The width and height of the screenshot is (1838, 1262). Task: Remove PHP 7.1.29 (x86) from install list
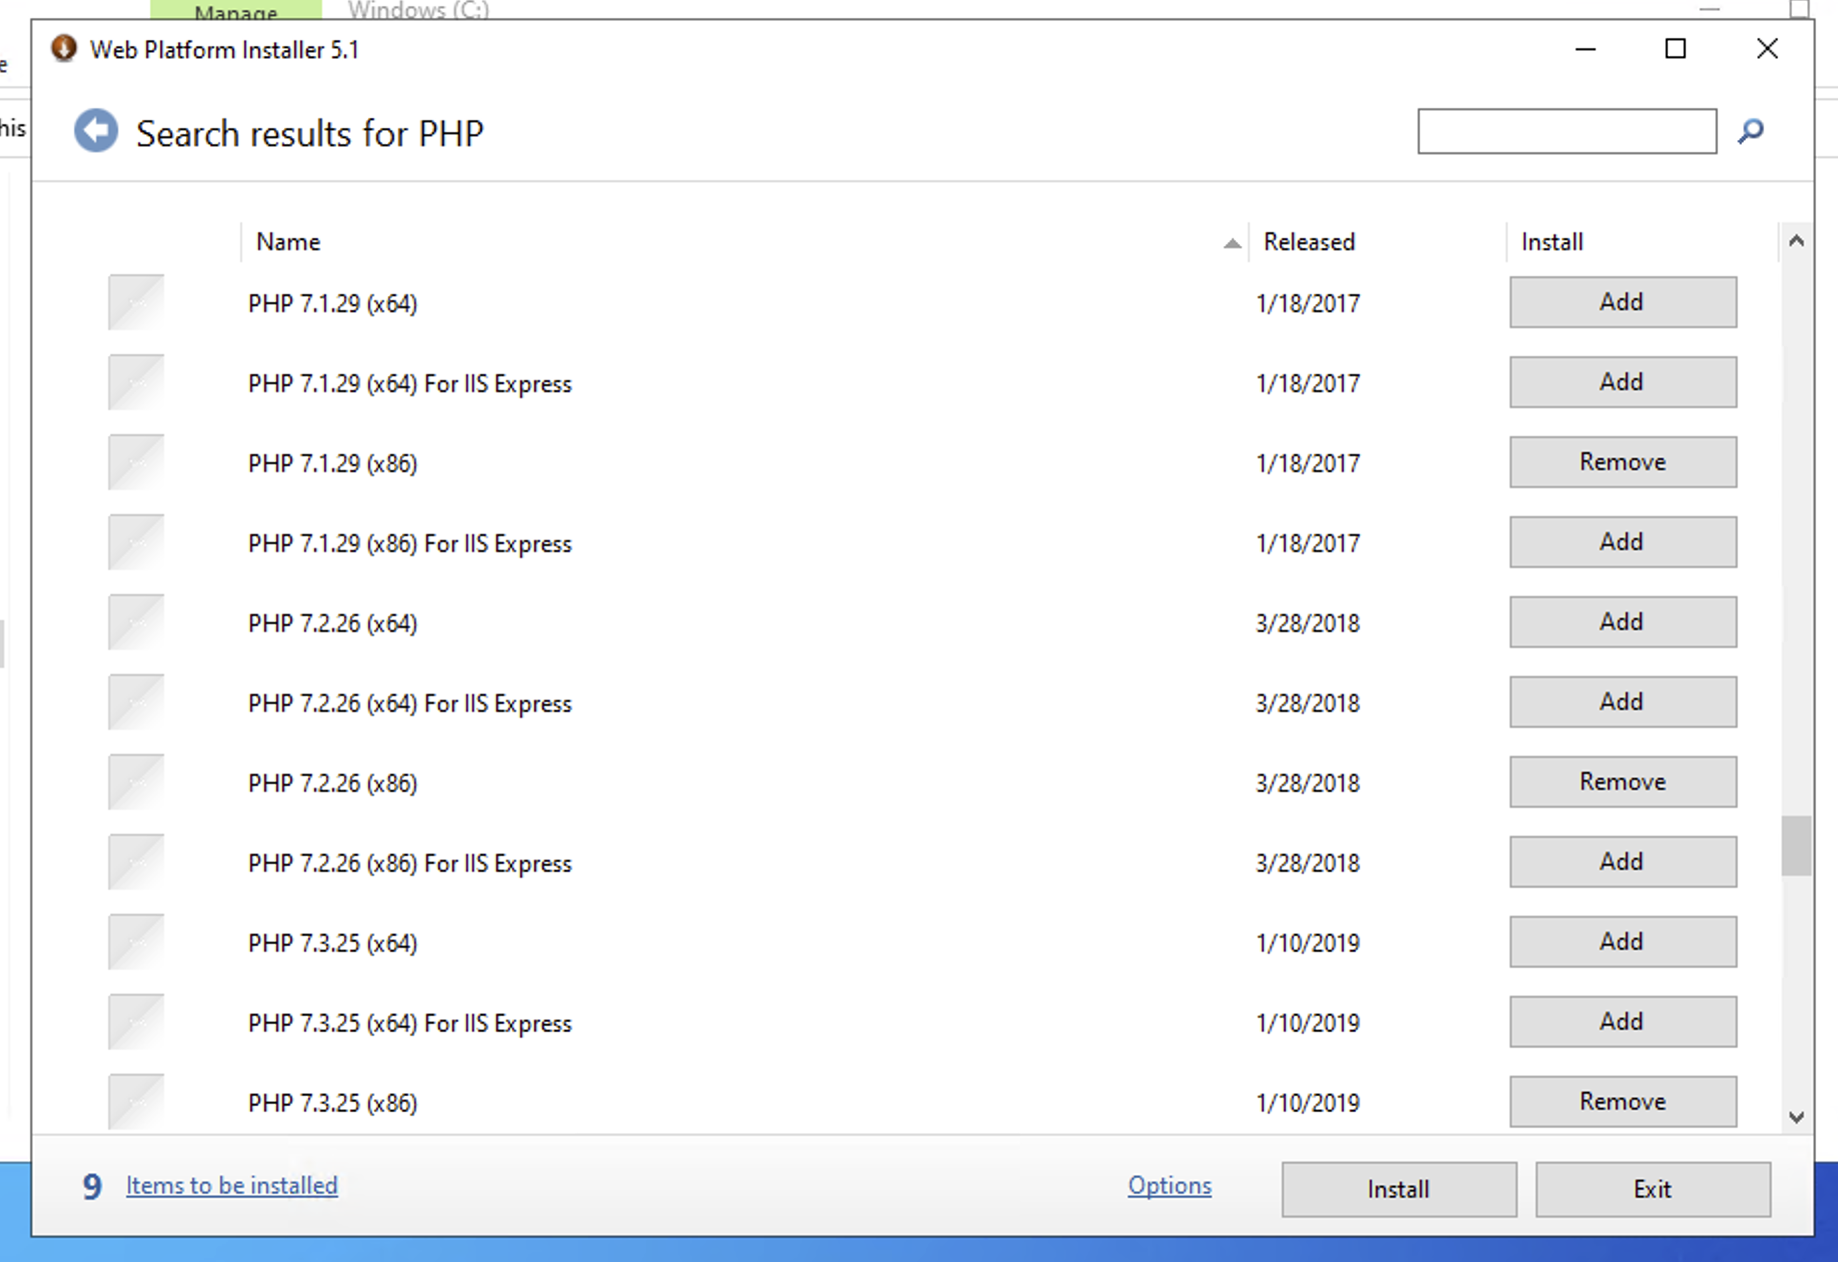(1623, 462)
